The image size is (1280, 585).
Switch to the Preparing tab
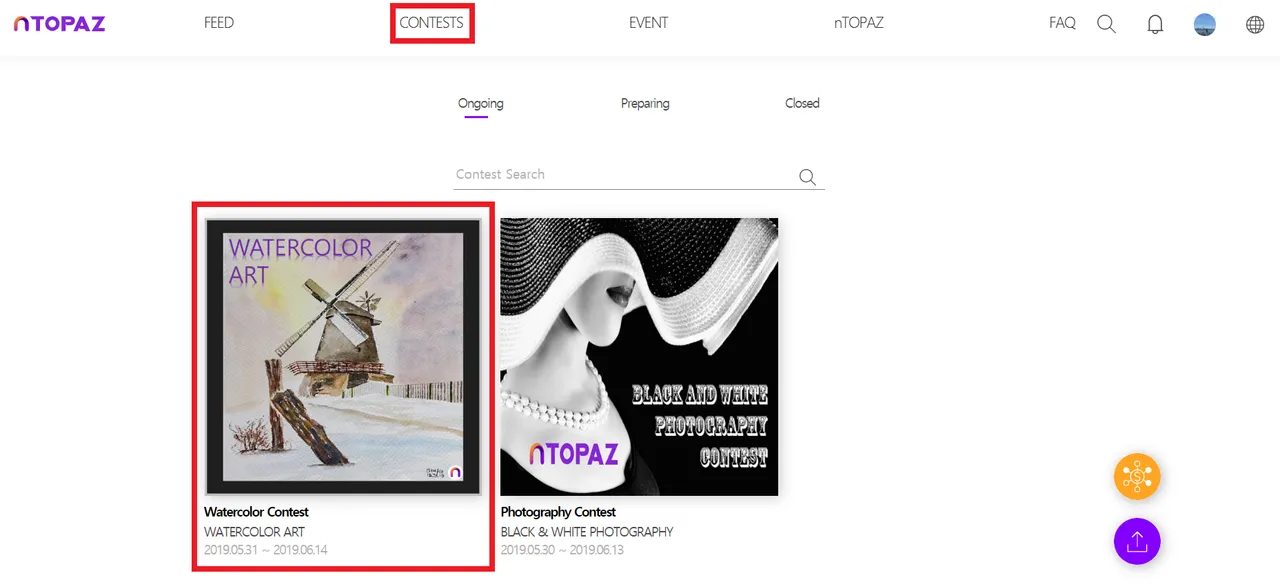pos(645,103)
